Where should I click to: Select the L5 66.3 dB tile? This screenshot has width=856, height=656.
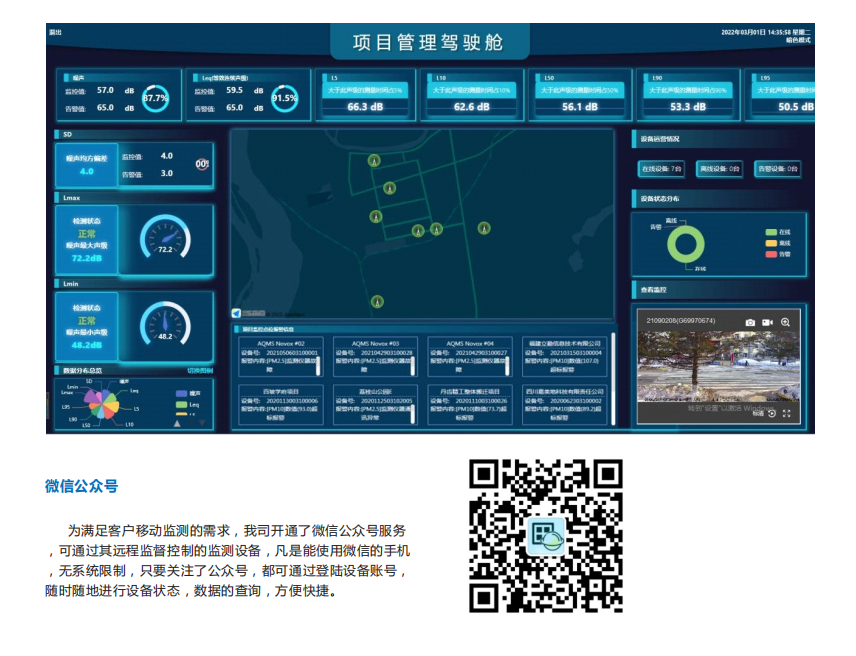pyautogui.click(x=365, y=95)
